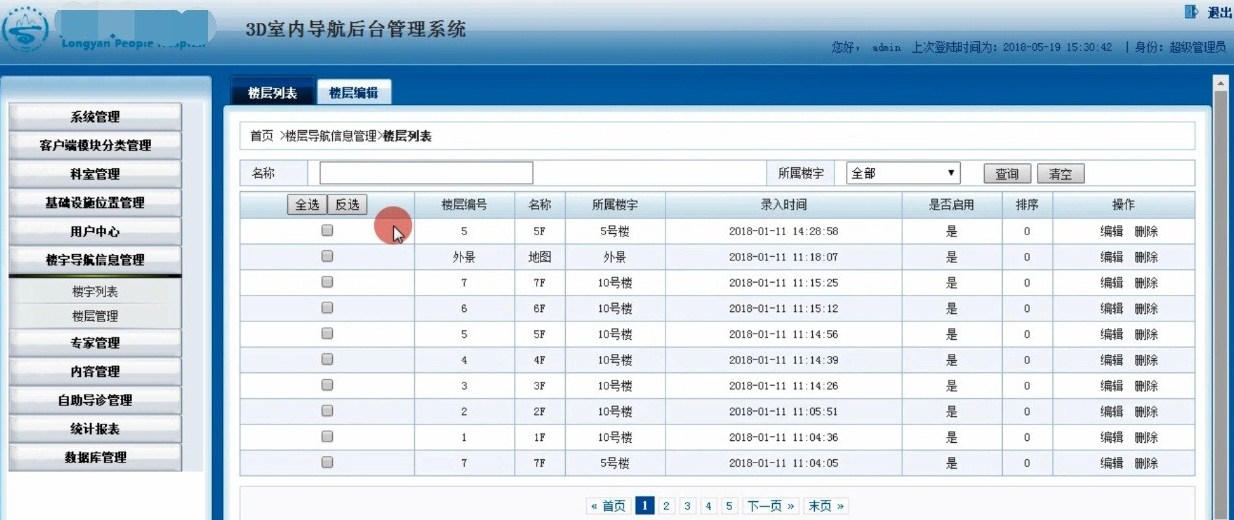Click 末页 last page button

(826, 506)
